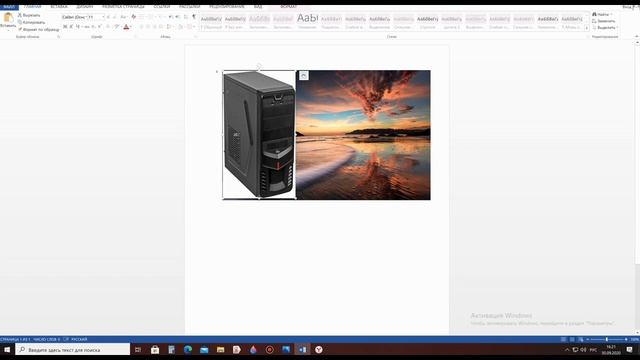Switch to the ГЛАВНАЯ tab

[x=33, y=7]
